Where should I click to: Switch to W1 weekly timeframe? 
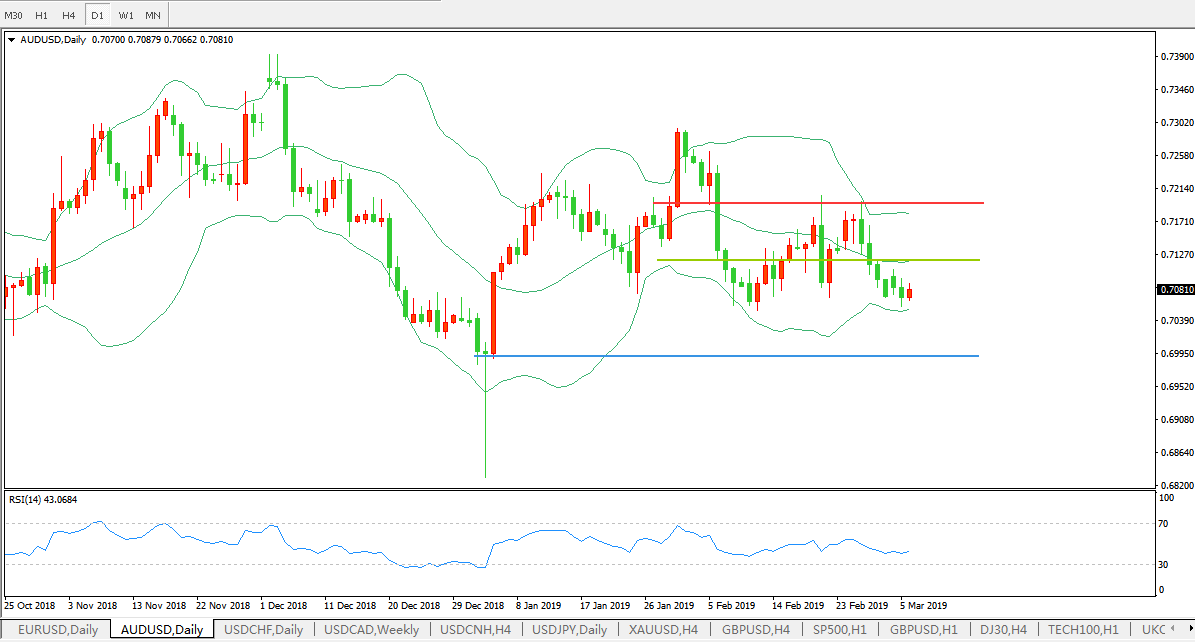click(125, 15)
